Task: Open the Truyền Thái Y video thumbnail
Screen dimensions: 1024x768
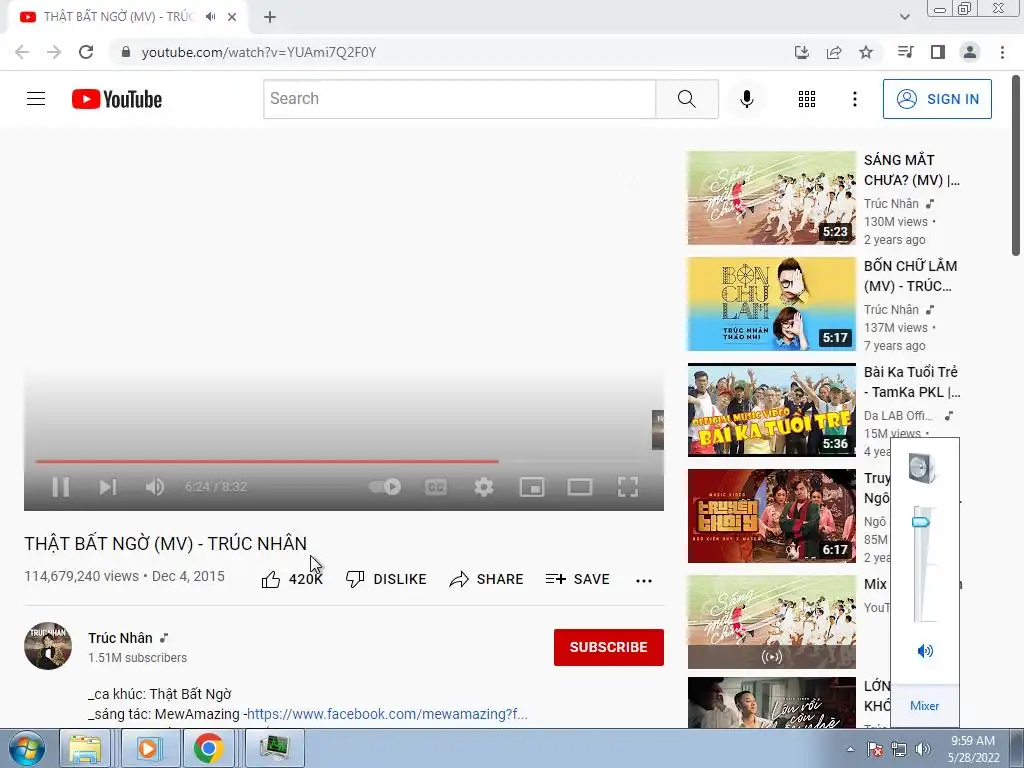Action: point(771,516)
